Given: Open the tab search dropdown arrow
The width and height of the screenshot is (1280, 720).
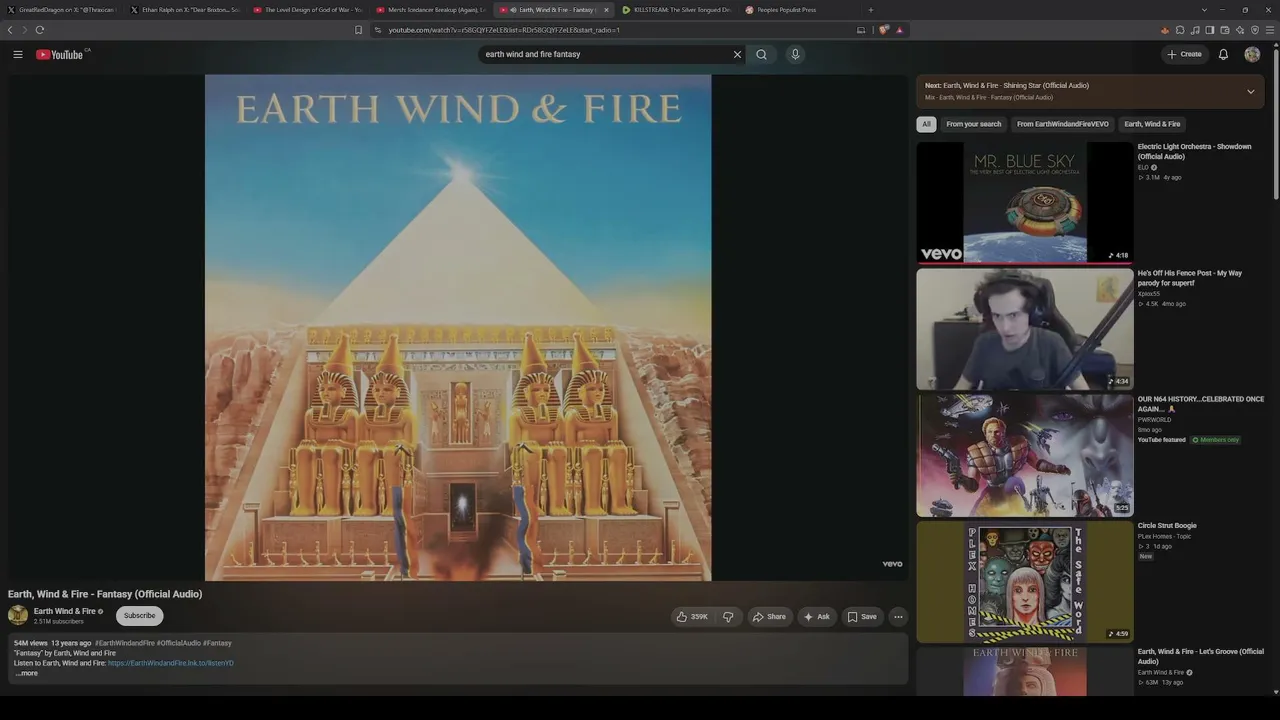Looking at the screenshot, I should tap(1203, 10).
